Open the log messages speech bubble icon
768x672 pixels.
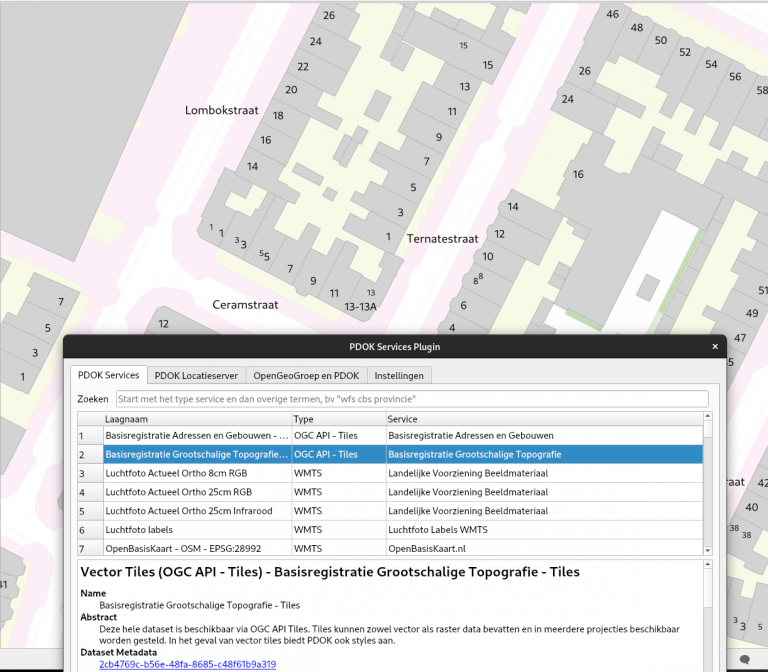tap(744, 659)
